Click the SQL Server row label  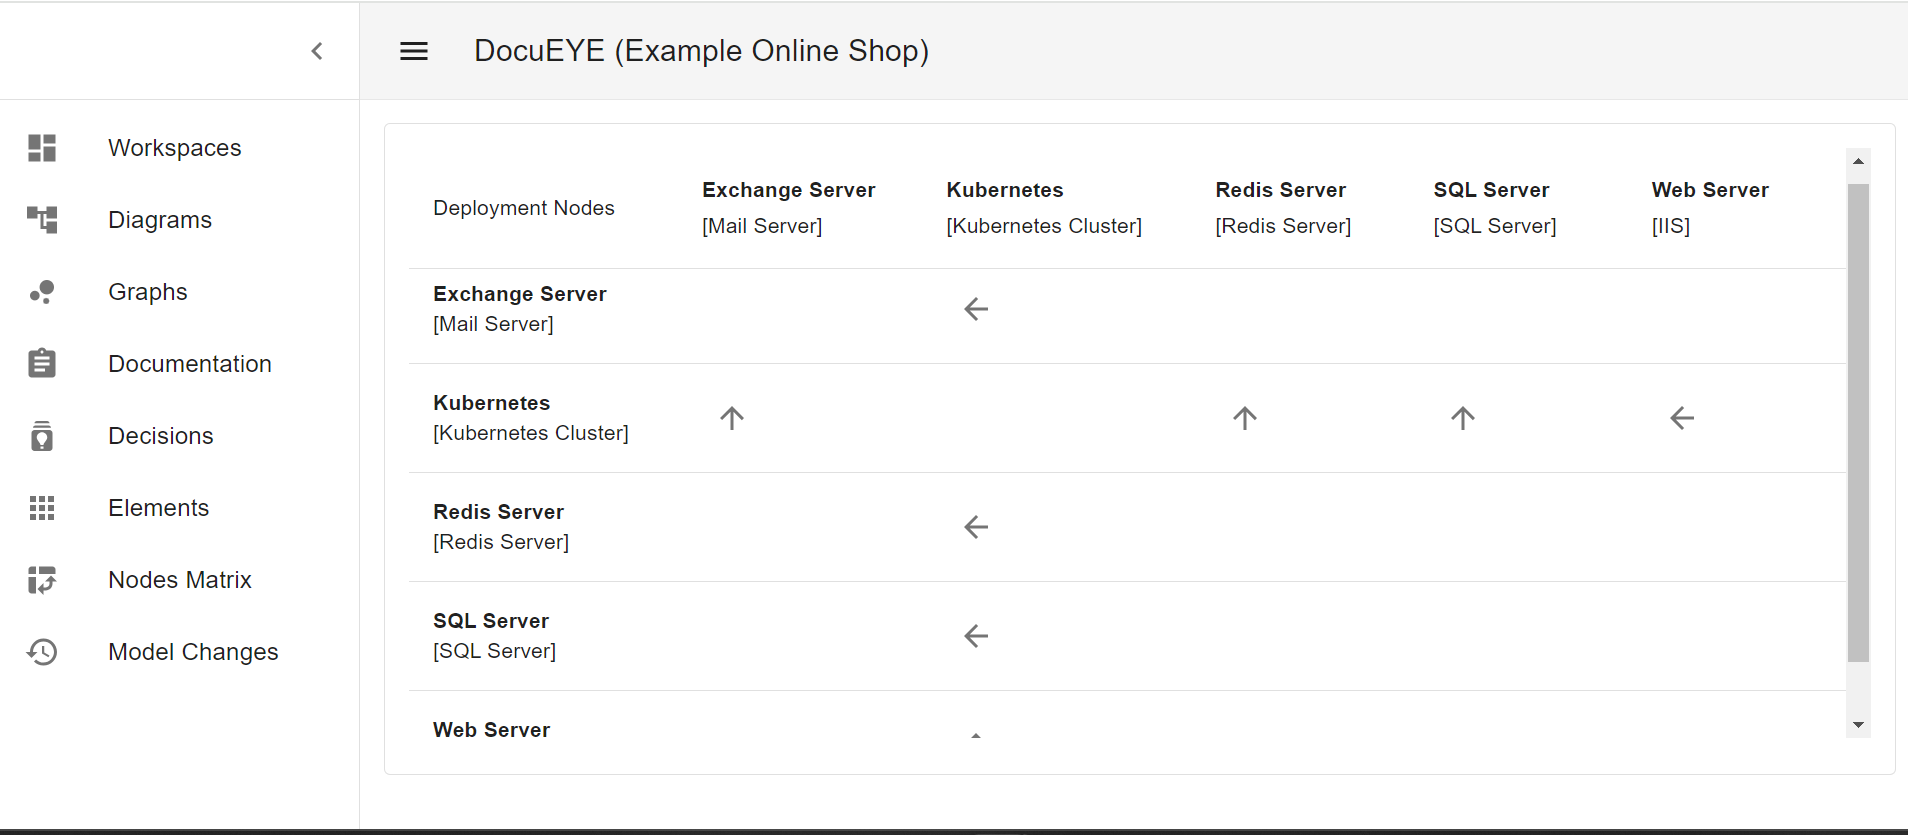coord(491,621)
